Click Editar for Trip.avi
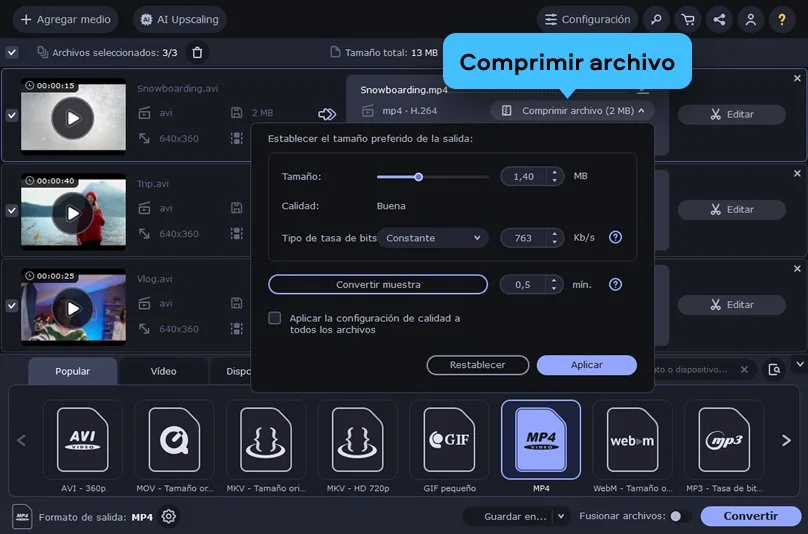808x534 pixels. [732, 210]
